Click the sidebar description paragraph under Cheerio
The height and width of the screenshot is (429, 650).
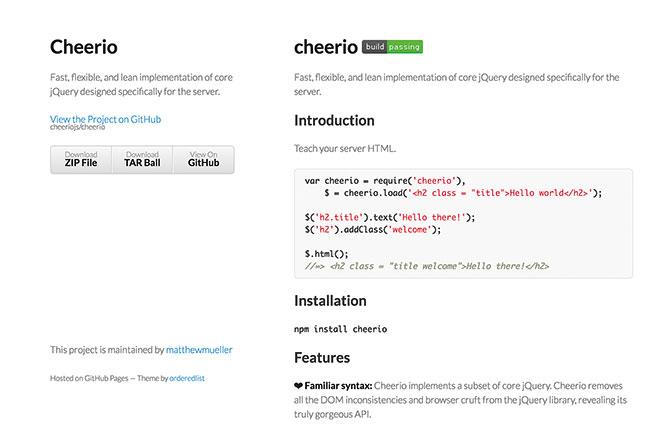(x=135, y=84)
